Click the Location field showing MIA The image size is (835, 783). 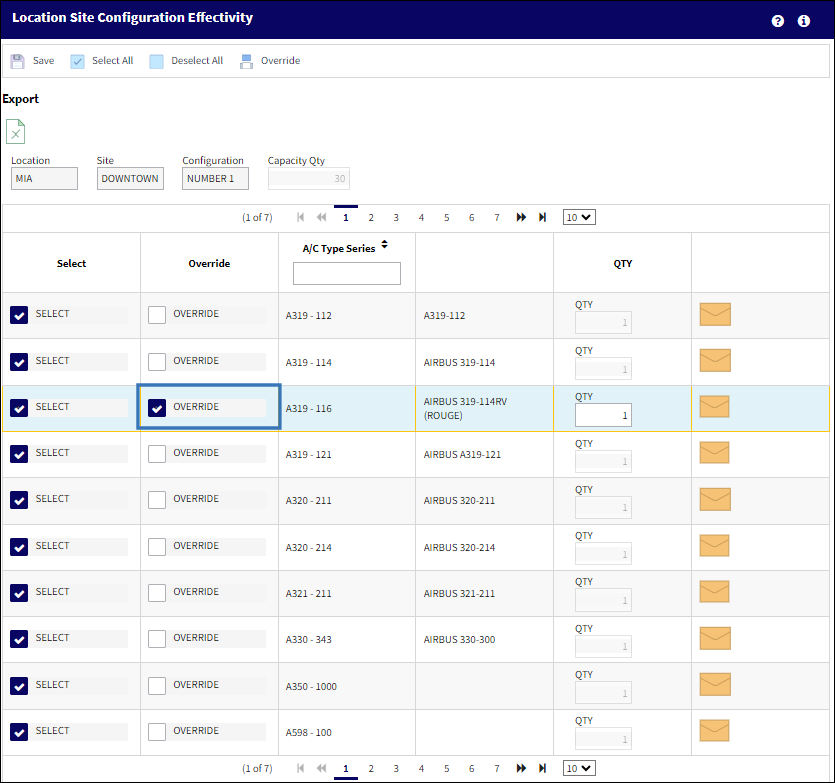[44, 178]
